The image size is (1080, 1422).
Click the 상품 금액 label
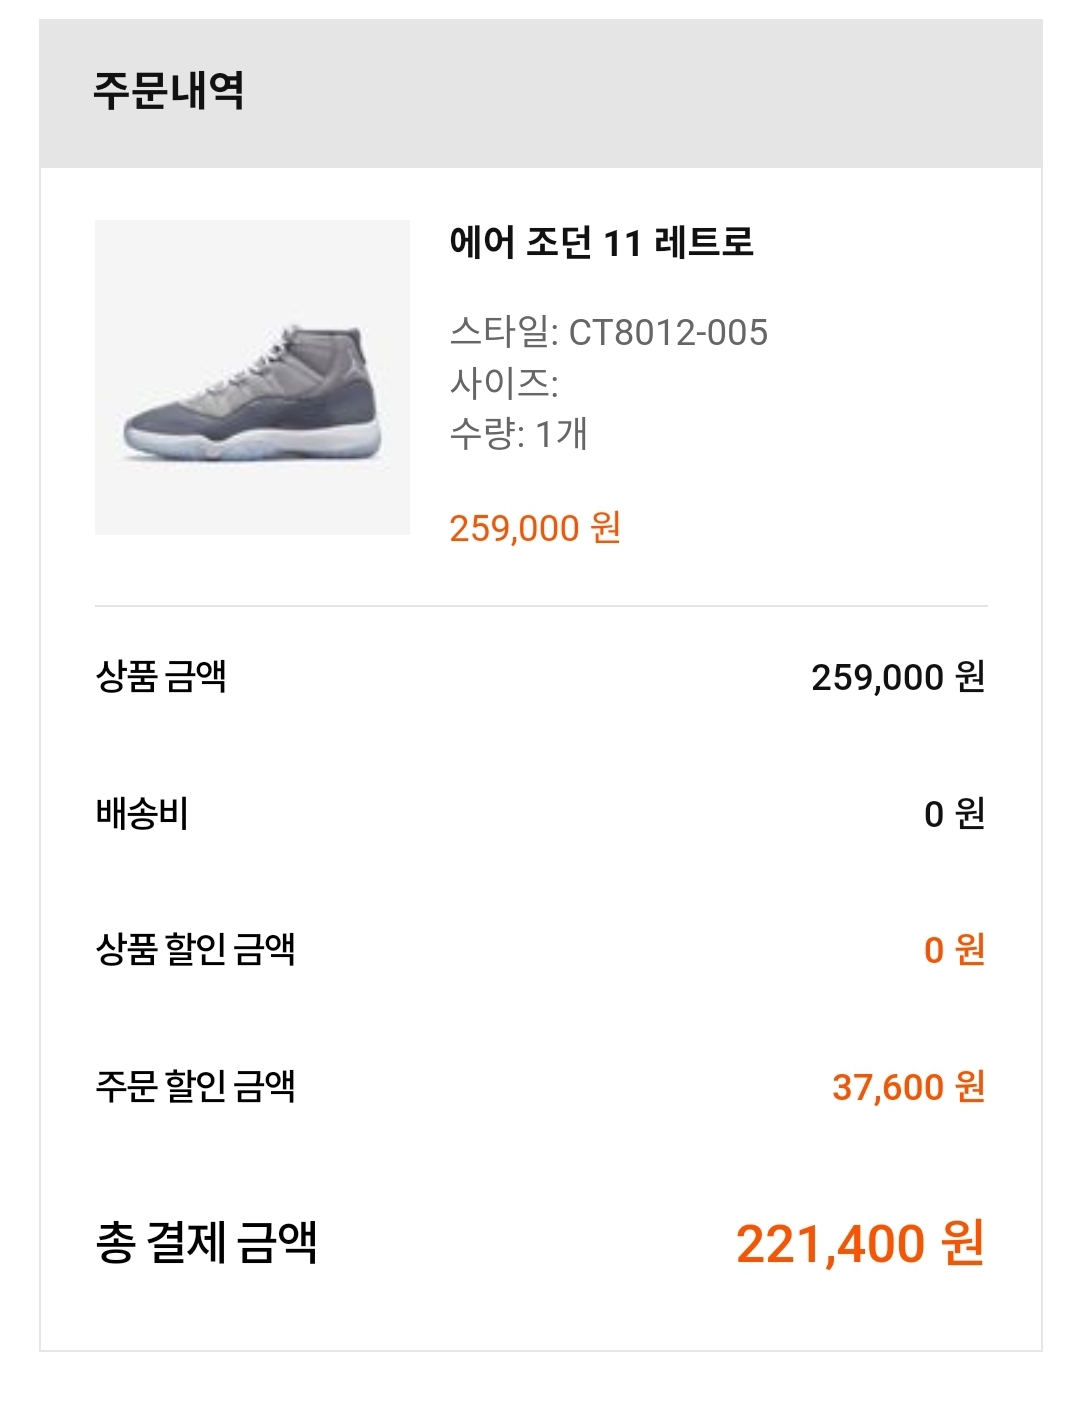pos(161,677)
